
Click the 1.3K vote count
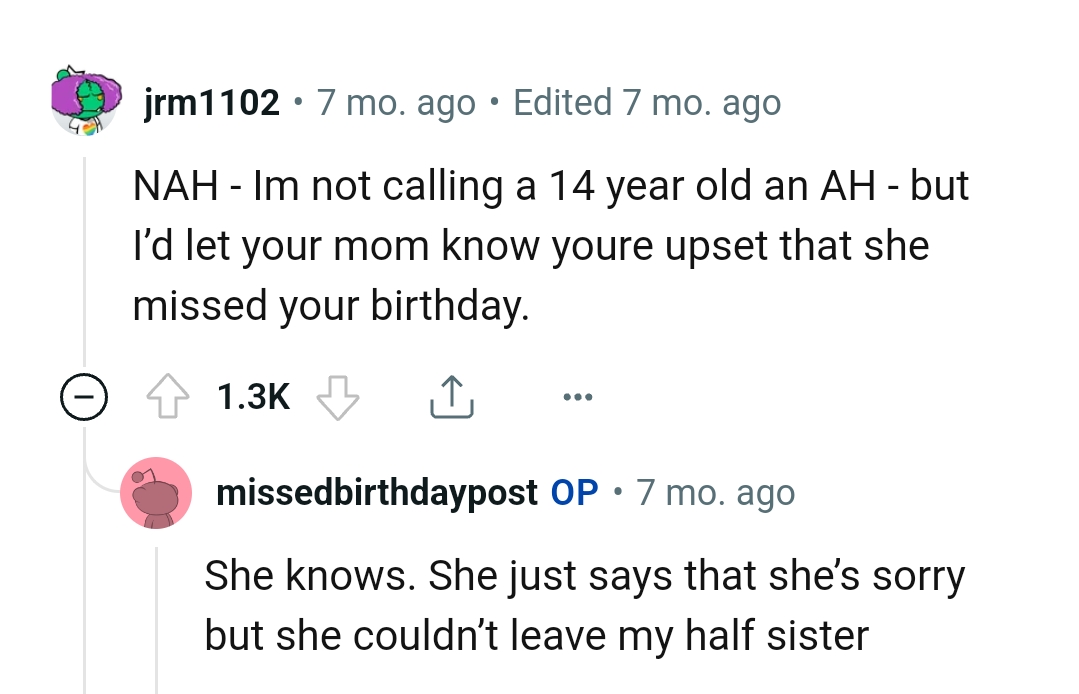[252, 395]
